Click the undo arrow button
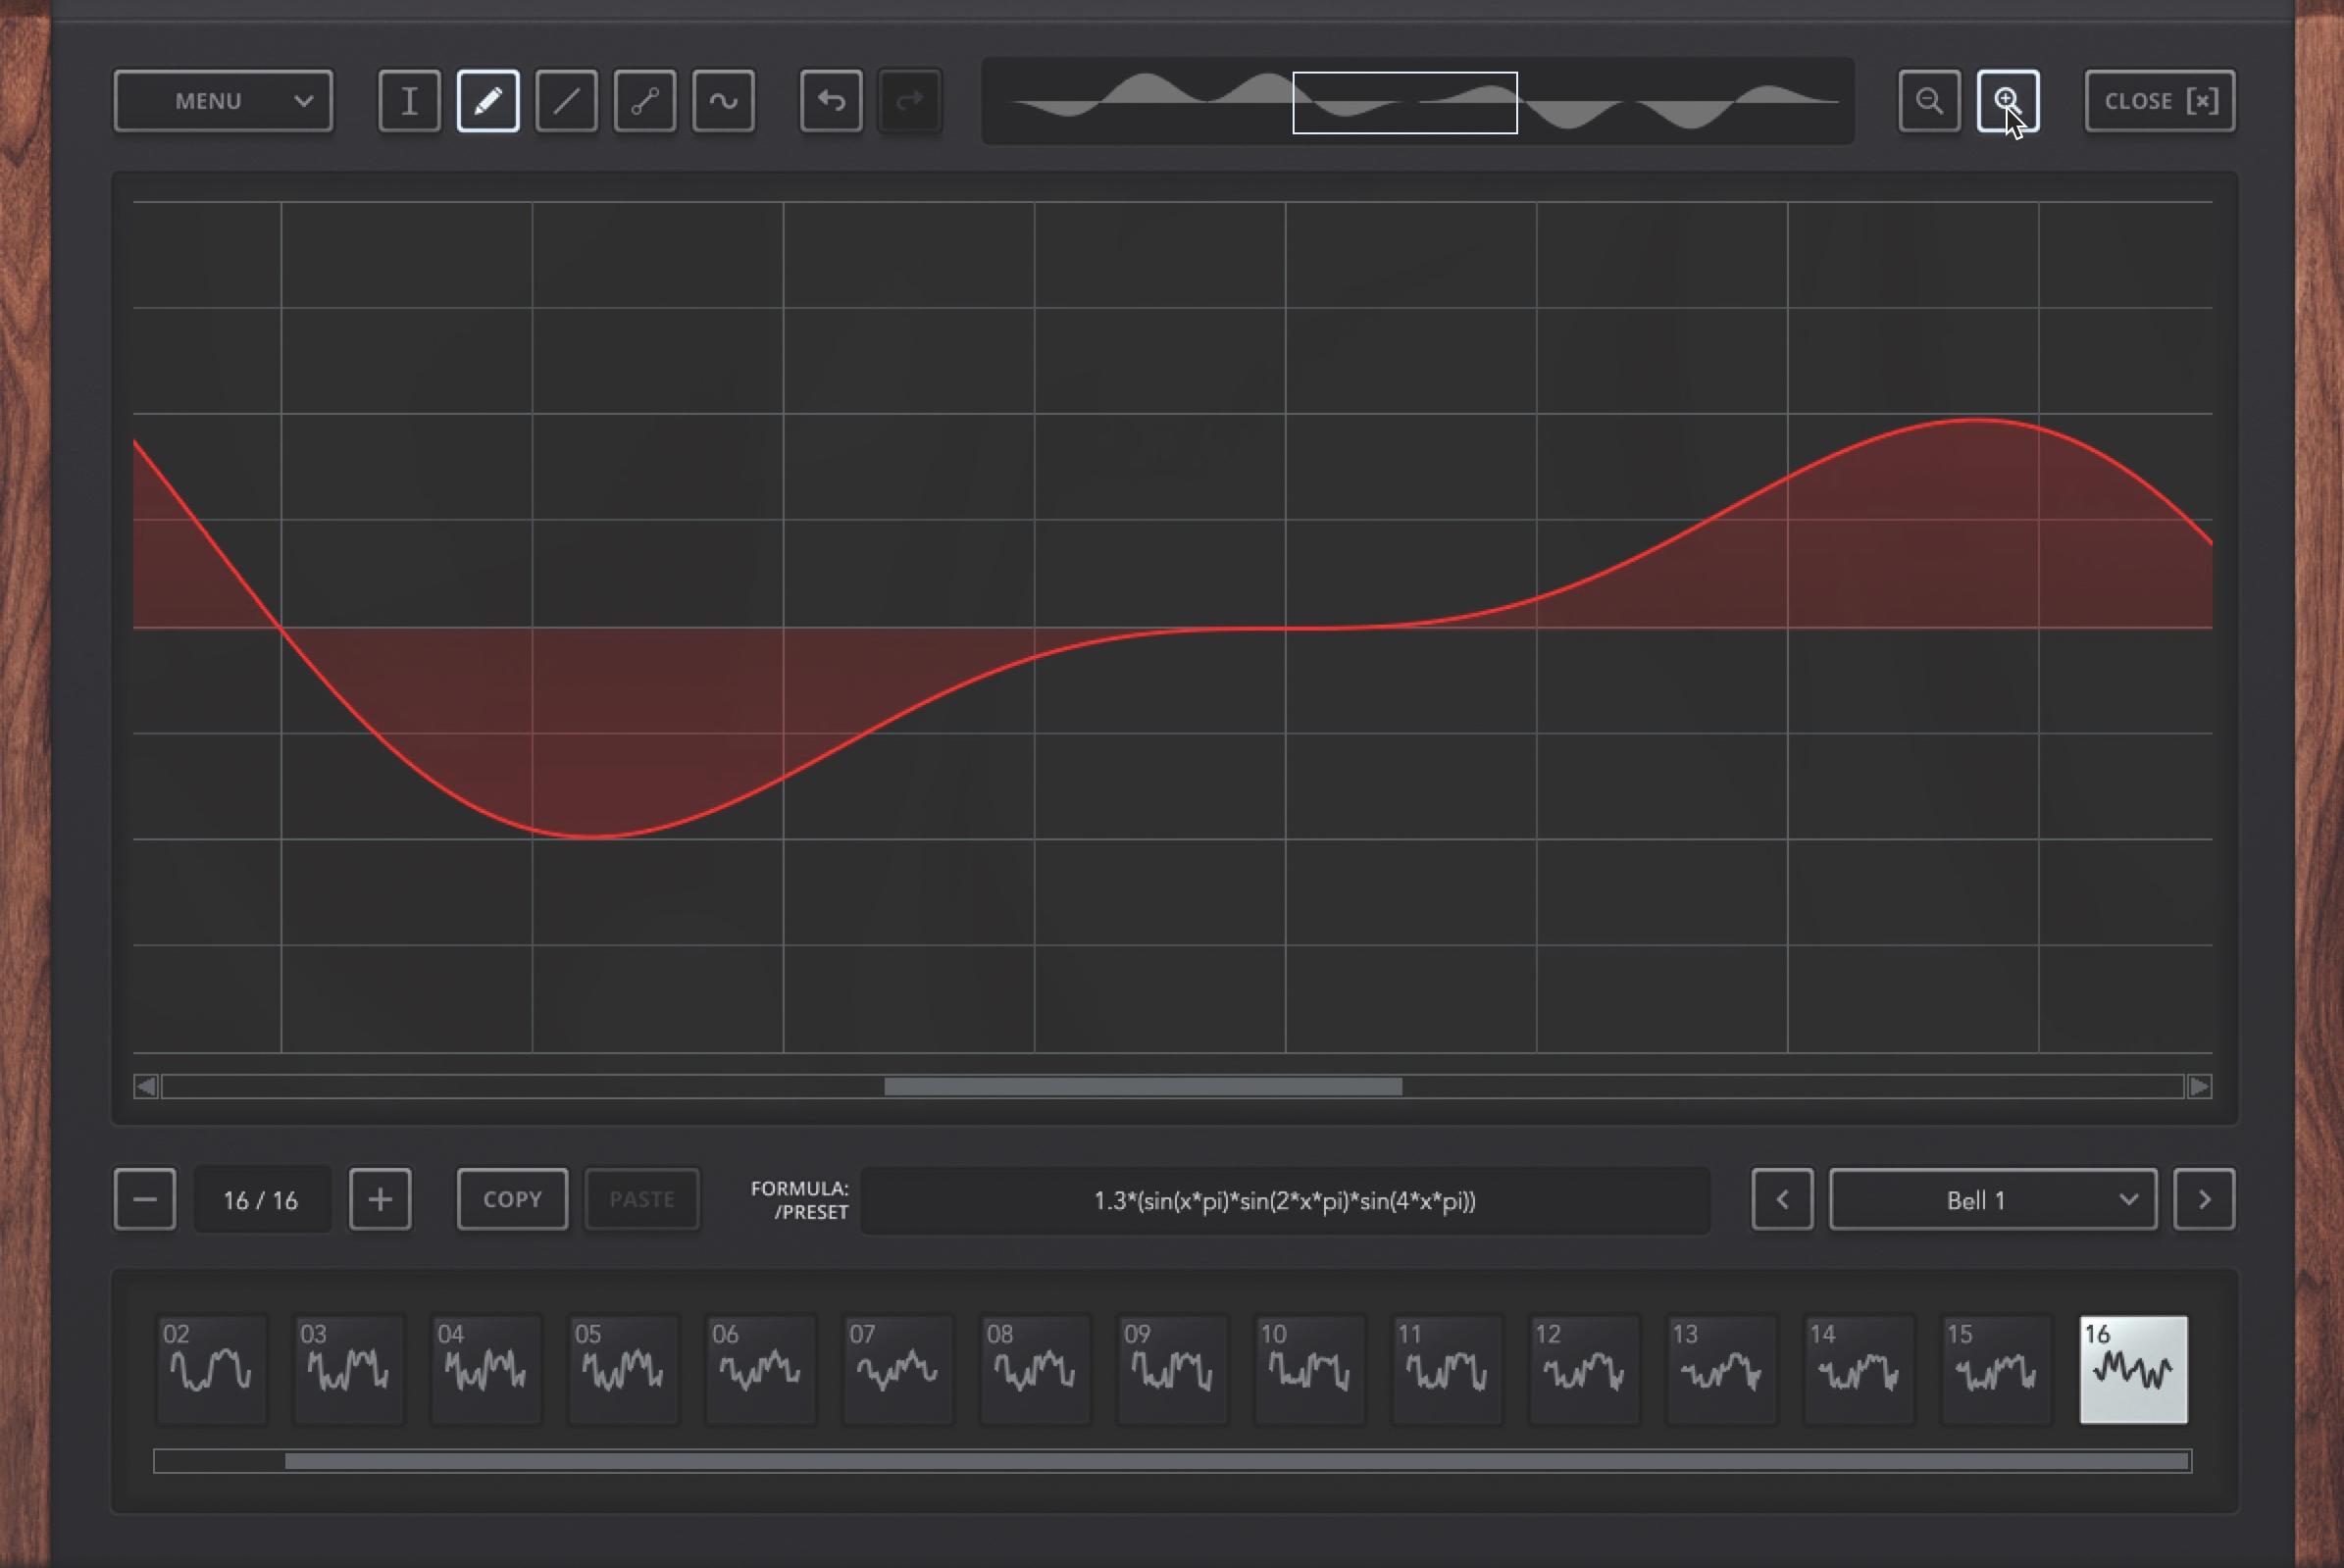 coord(831,101)
